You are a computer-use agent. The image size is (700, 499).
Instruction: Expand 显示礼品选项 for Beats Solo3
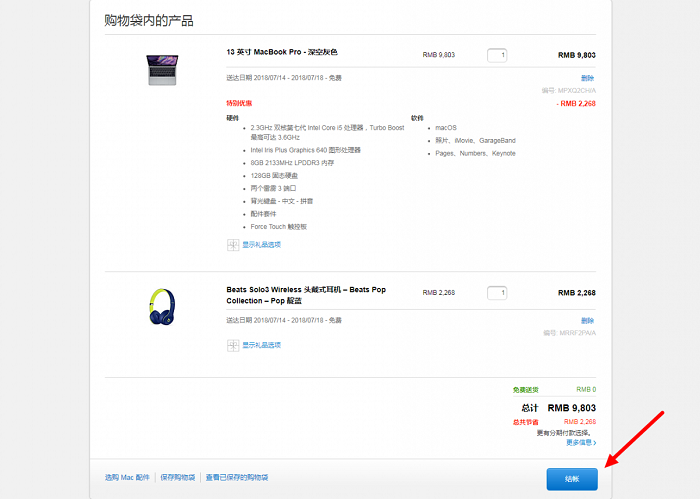(261, 345)
